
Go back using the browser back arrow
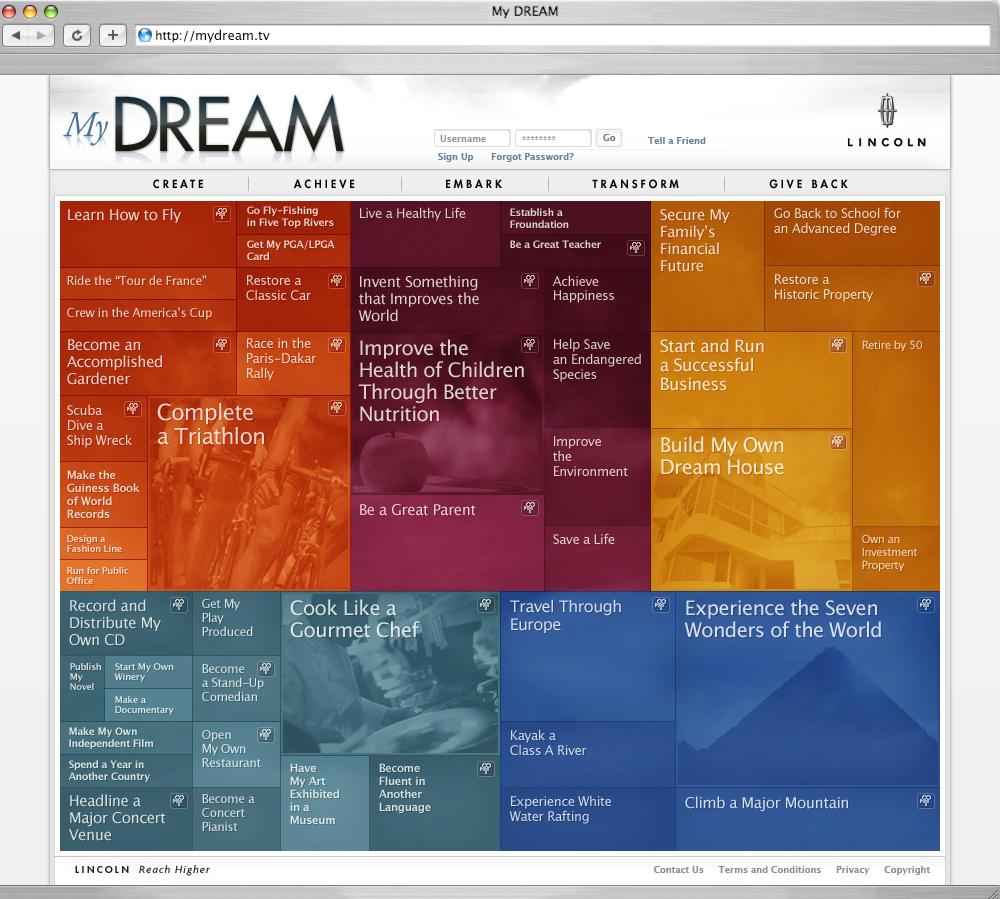coord(19,35)
